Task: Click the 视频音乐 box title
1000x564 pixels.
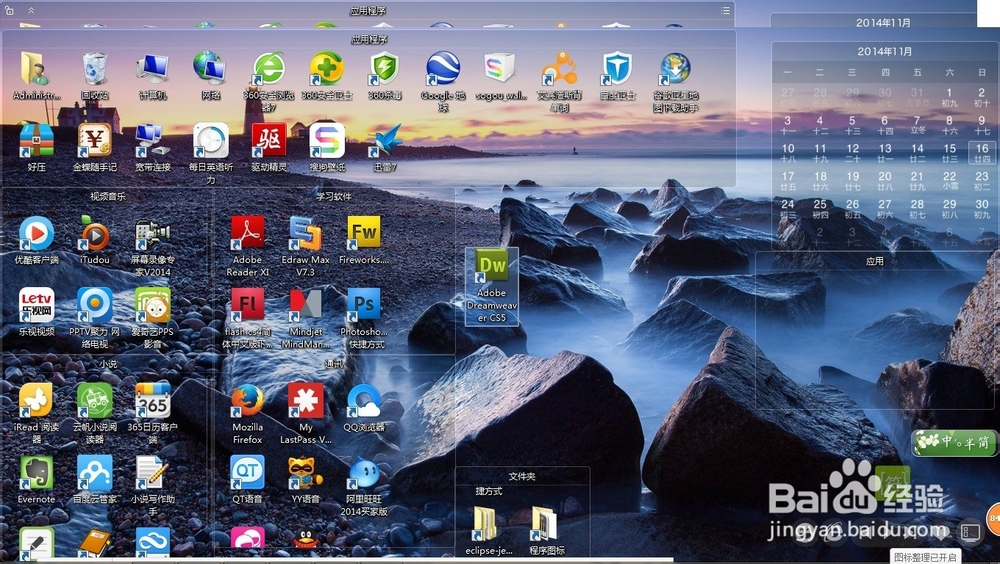Action: (x=108, y=197)
